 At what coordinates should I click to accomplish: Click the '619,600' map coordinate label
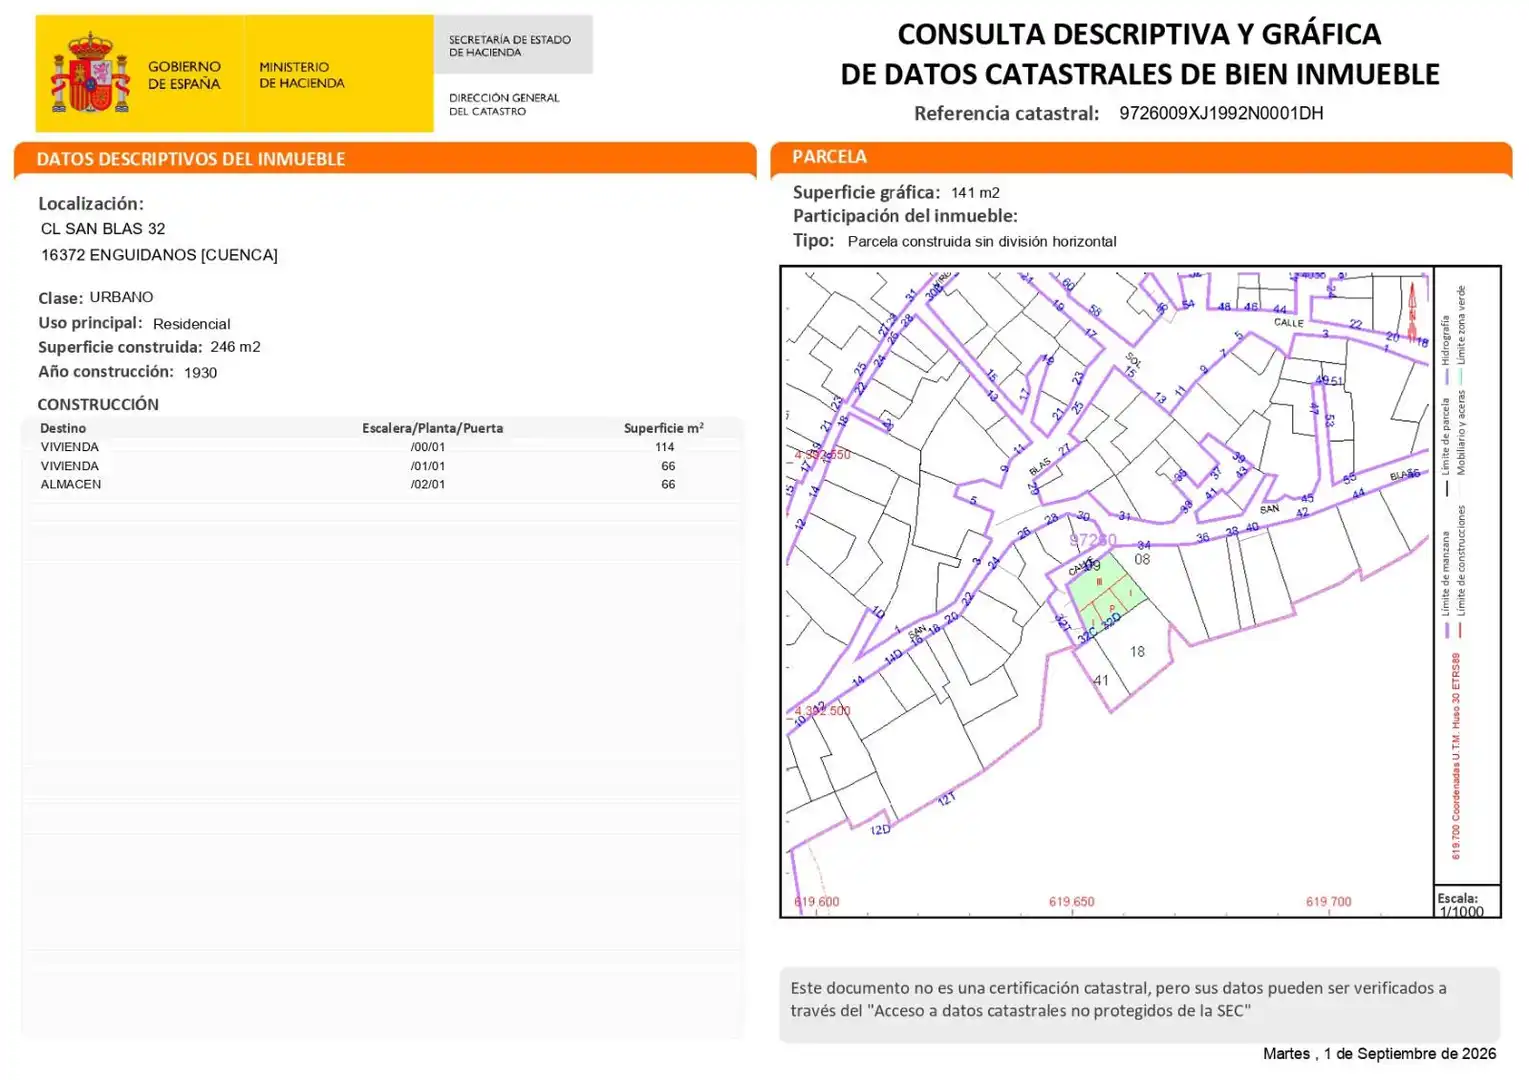817,902
